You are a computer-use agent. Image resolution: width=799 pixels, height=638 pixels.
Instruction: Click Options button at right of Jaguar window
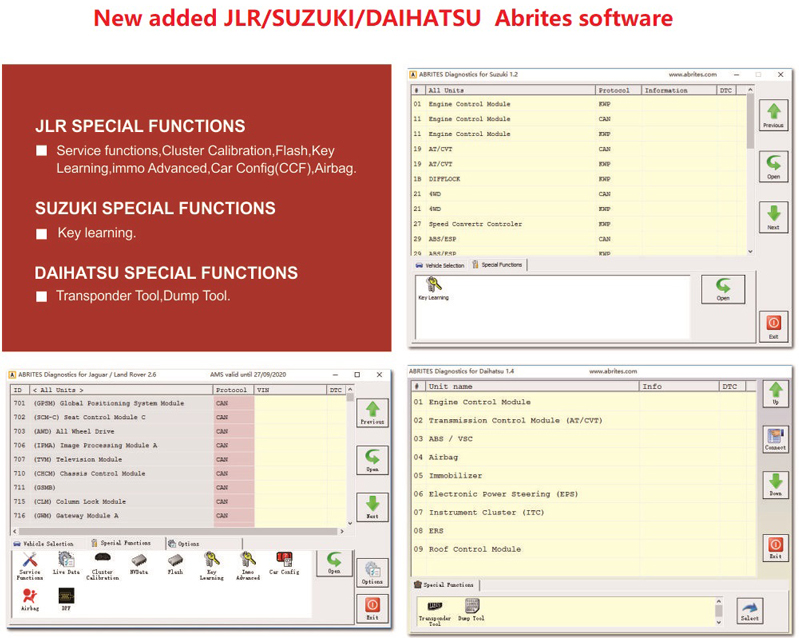[x=372, y=573]
